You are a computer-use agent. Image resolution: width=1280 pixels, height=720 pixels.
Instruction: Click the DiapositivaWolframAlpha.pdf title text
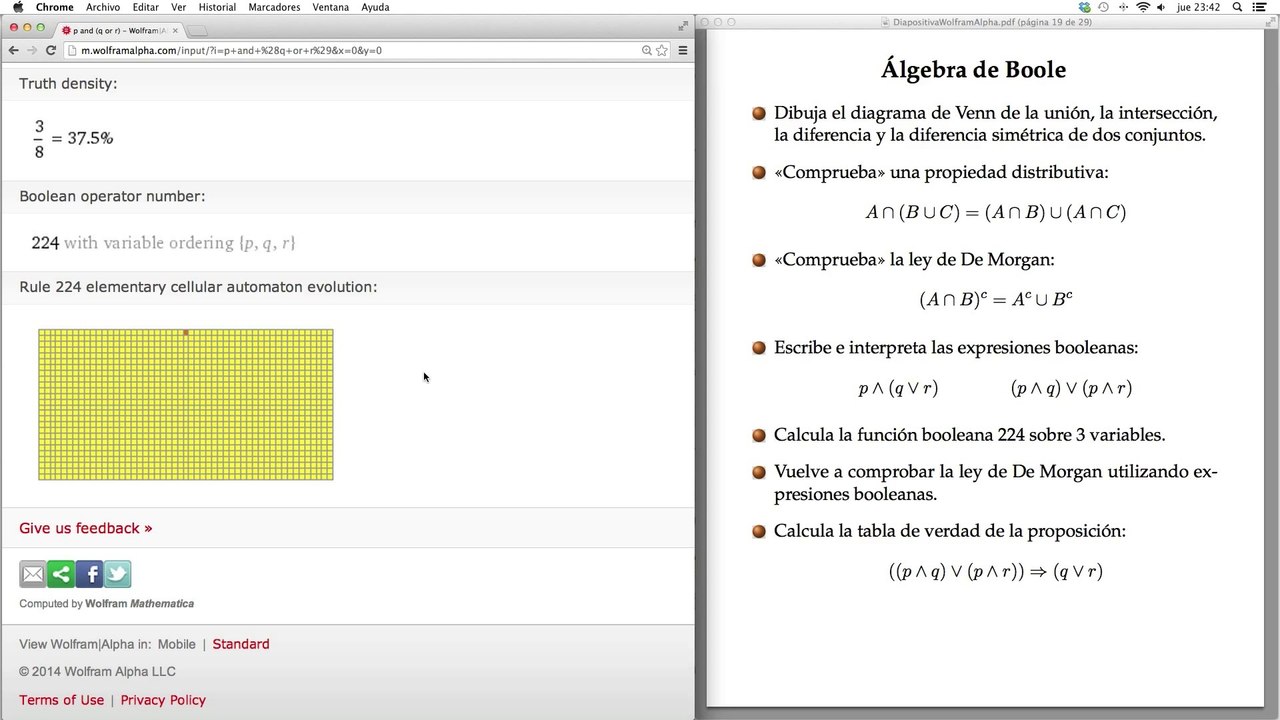coord(993,22)
